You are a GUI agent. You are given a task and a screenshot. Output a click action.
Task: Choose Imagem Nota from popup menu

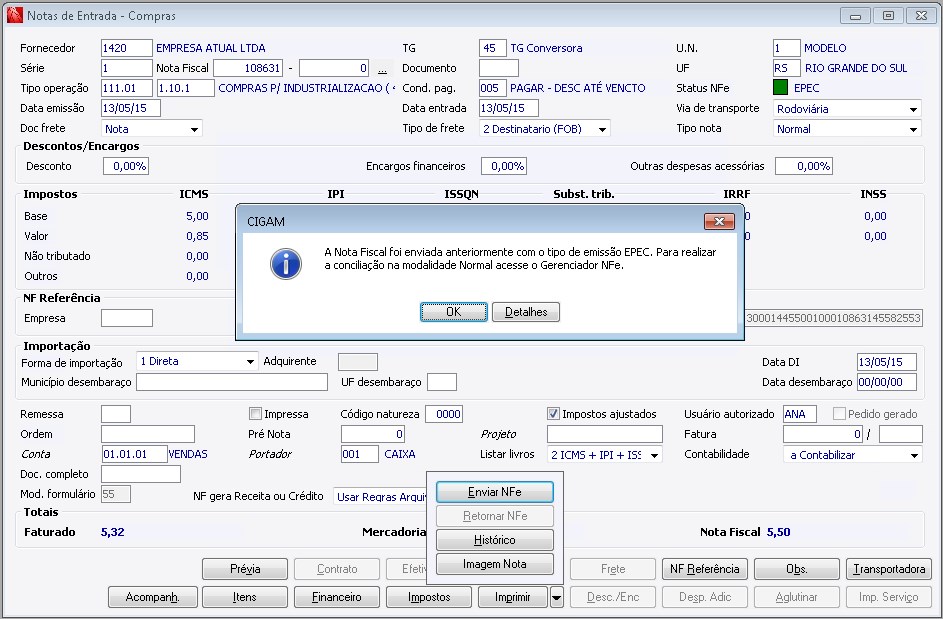click(494, 564)
